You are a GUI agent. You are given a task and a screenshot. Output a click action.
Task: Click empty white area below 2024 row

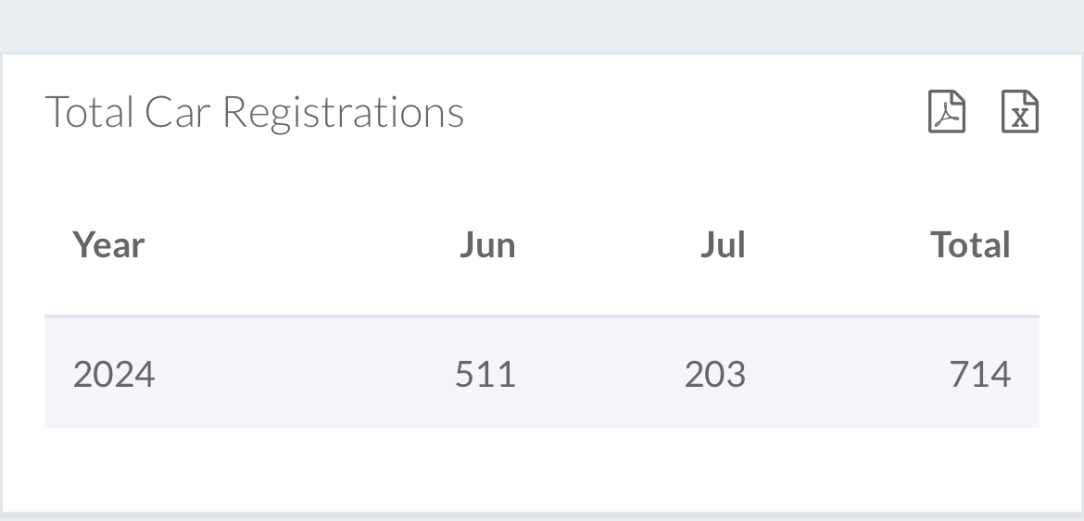(x=542, y=470)
